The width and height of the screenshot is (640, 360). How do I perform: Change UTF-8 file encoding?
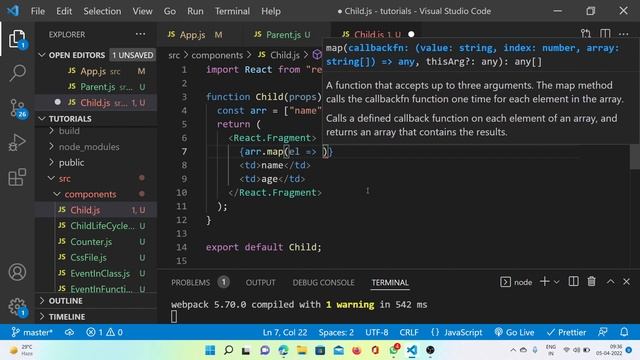click(377, 332)
